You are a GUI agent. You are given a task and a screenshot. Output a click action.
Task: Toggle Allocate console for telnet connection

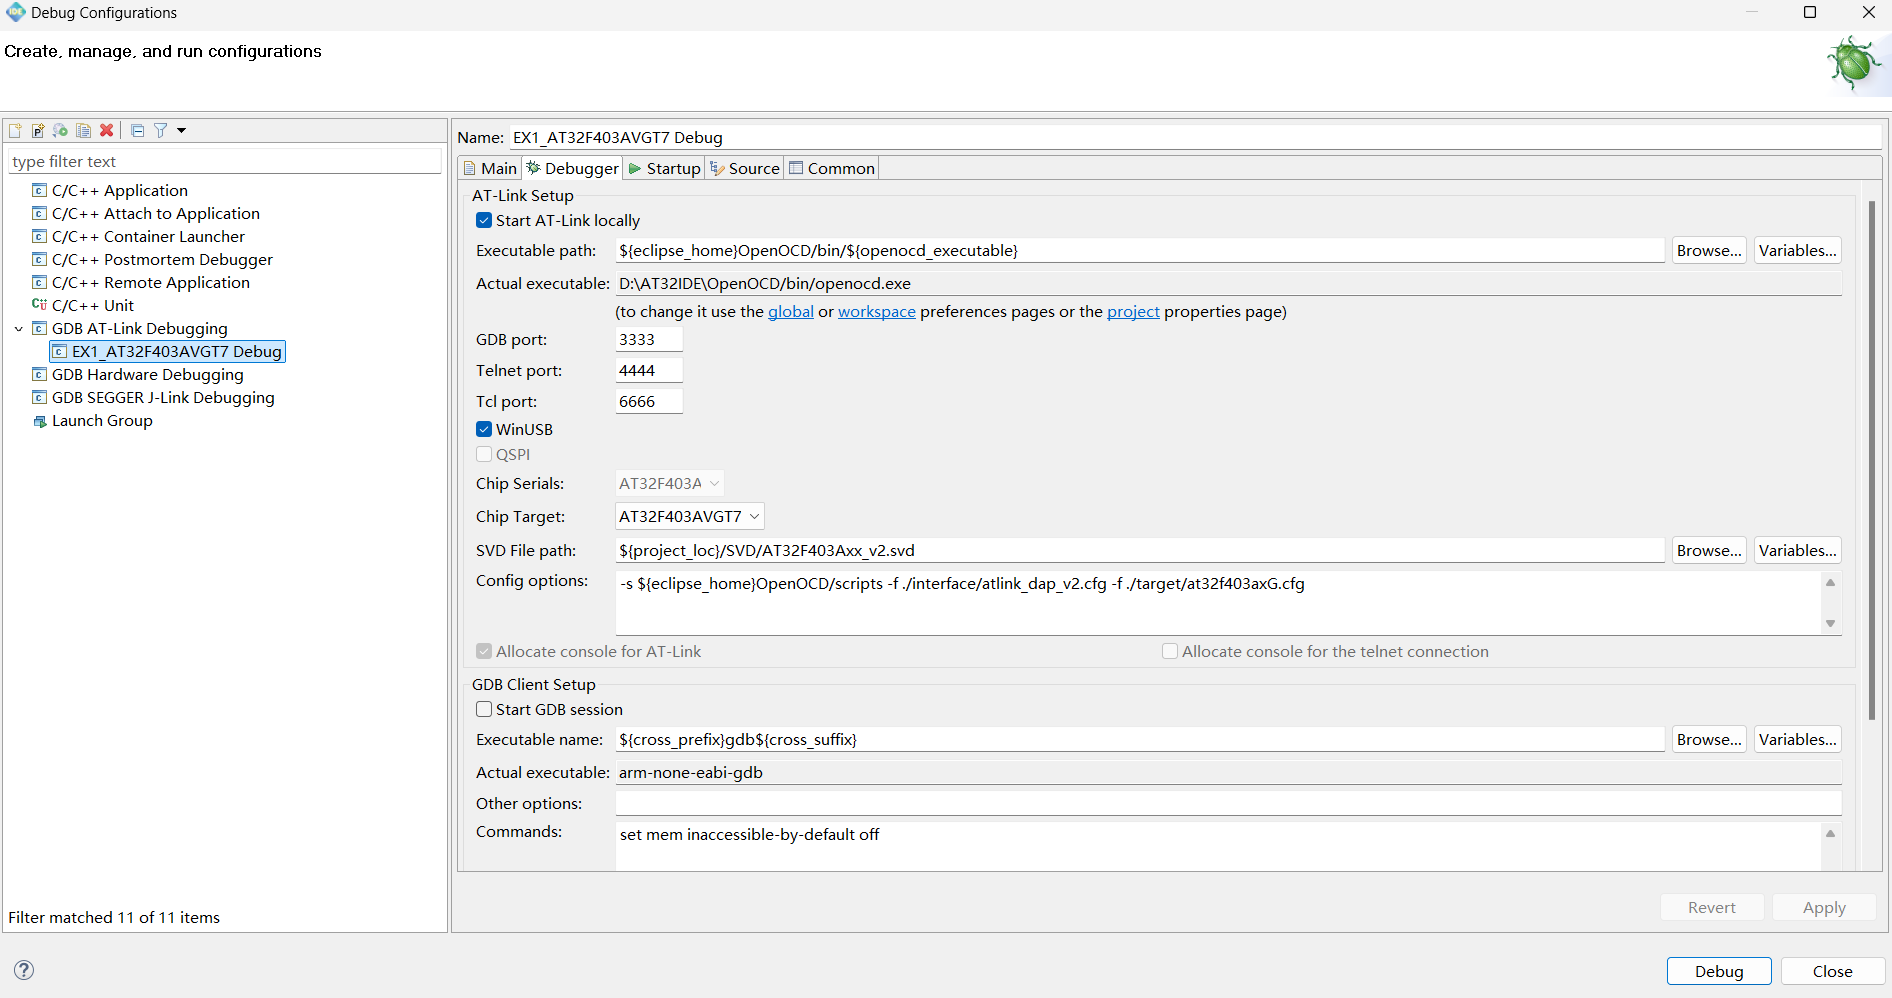coord(1170,651)
